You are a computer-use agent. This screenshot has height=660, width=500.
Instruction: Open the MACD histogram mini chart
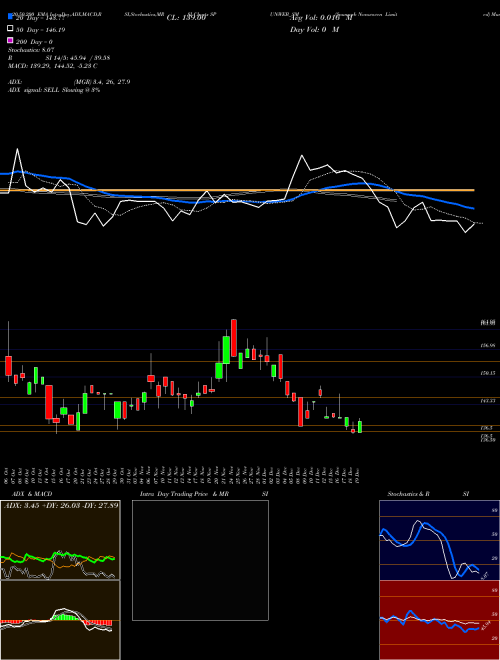(60, 620)
